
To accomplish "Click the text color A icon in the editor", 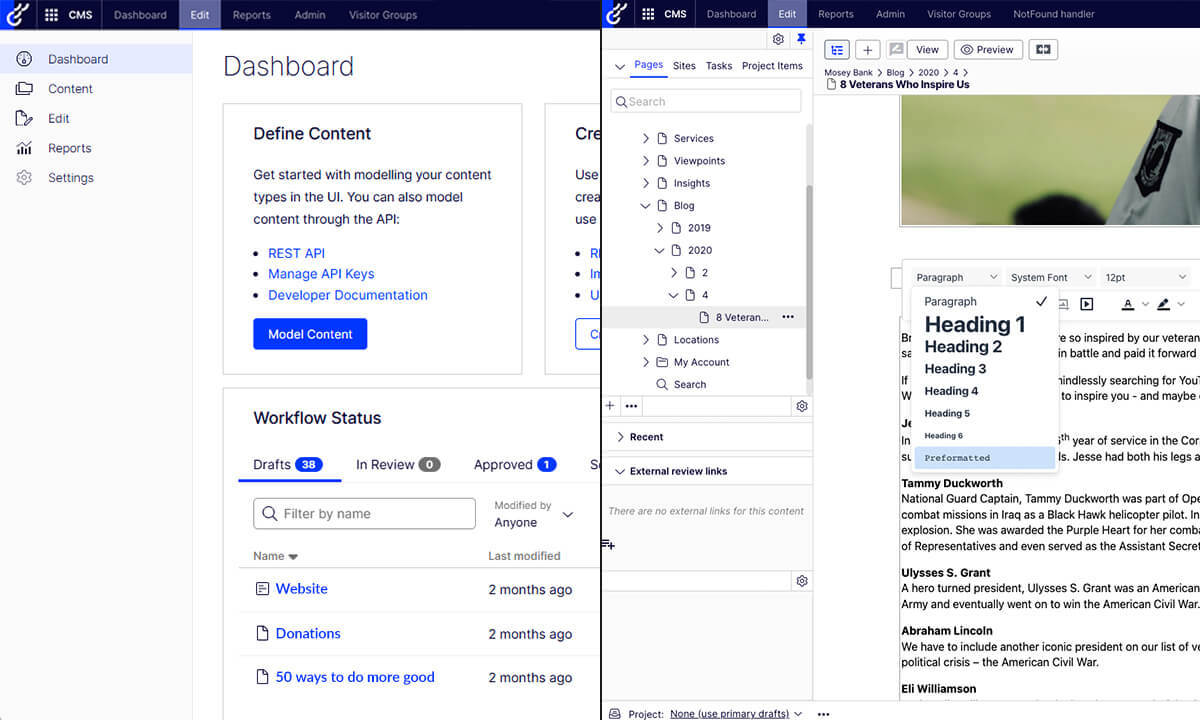I will click(1128, 304).
